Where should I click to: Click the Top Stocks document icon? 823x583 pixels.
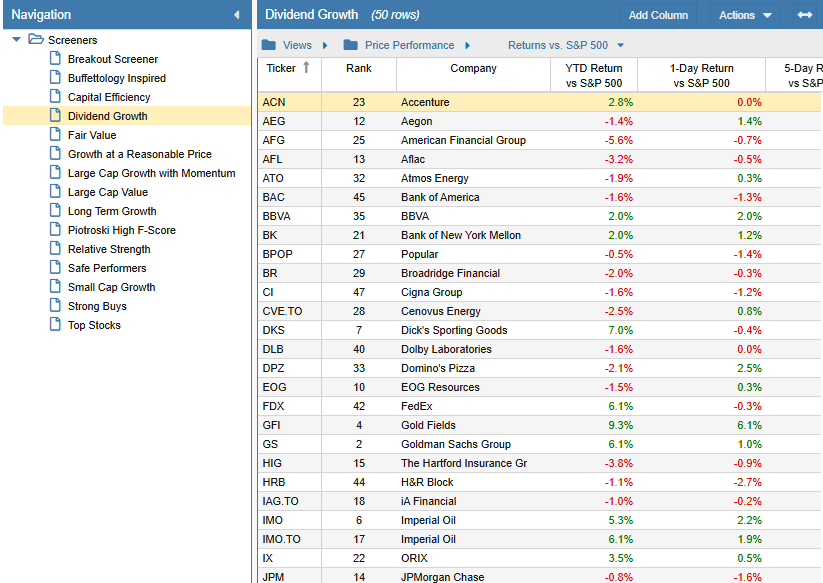pyautogui.click(x=56, y=325)
